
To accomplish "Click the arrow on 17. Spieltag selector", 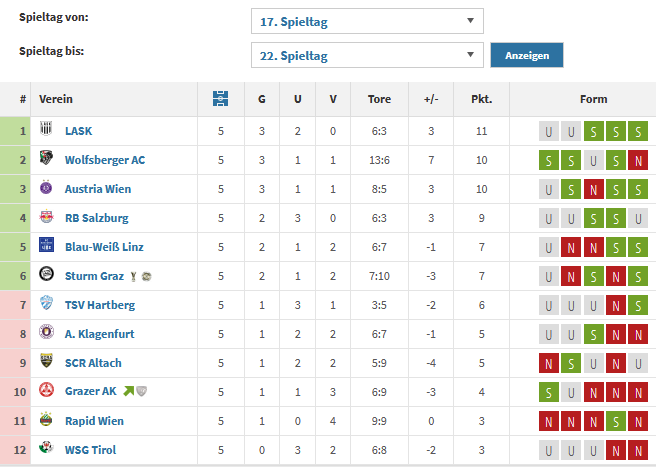I will point(470,21).
